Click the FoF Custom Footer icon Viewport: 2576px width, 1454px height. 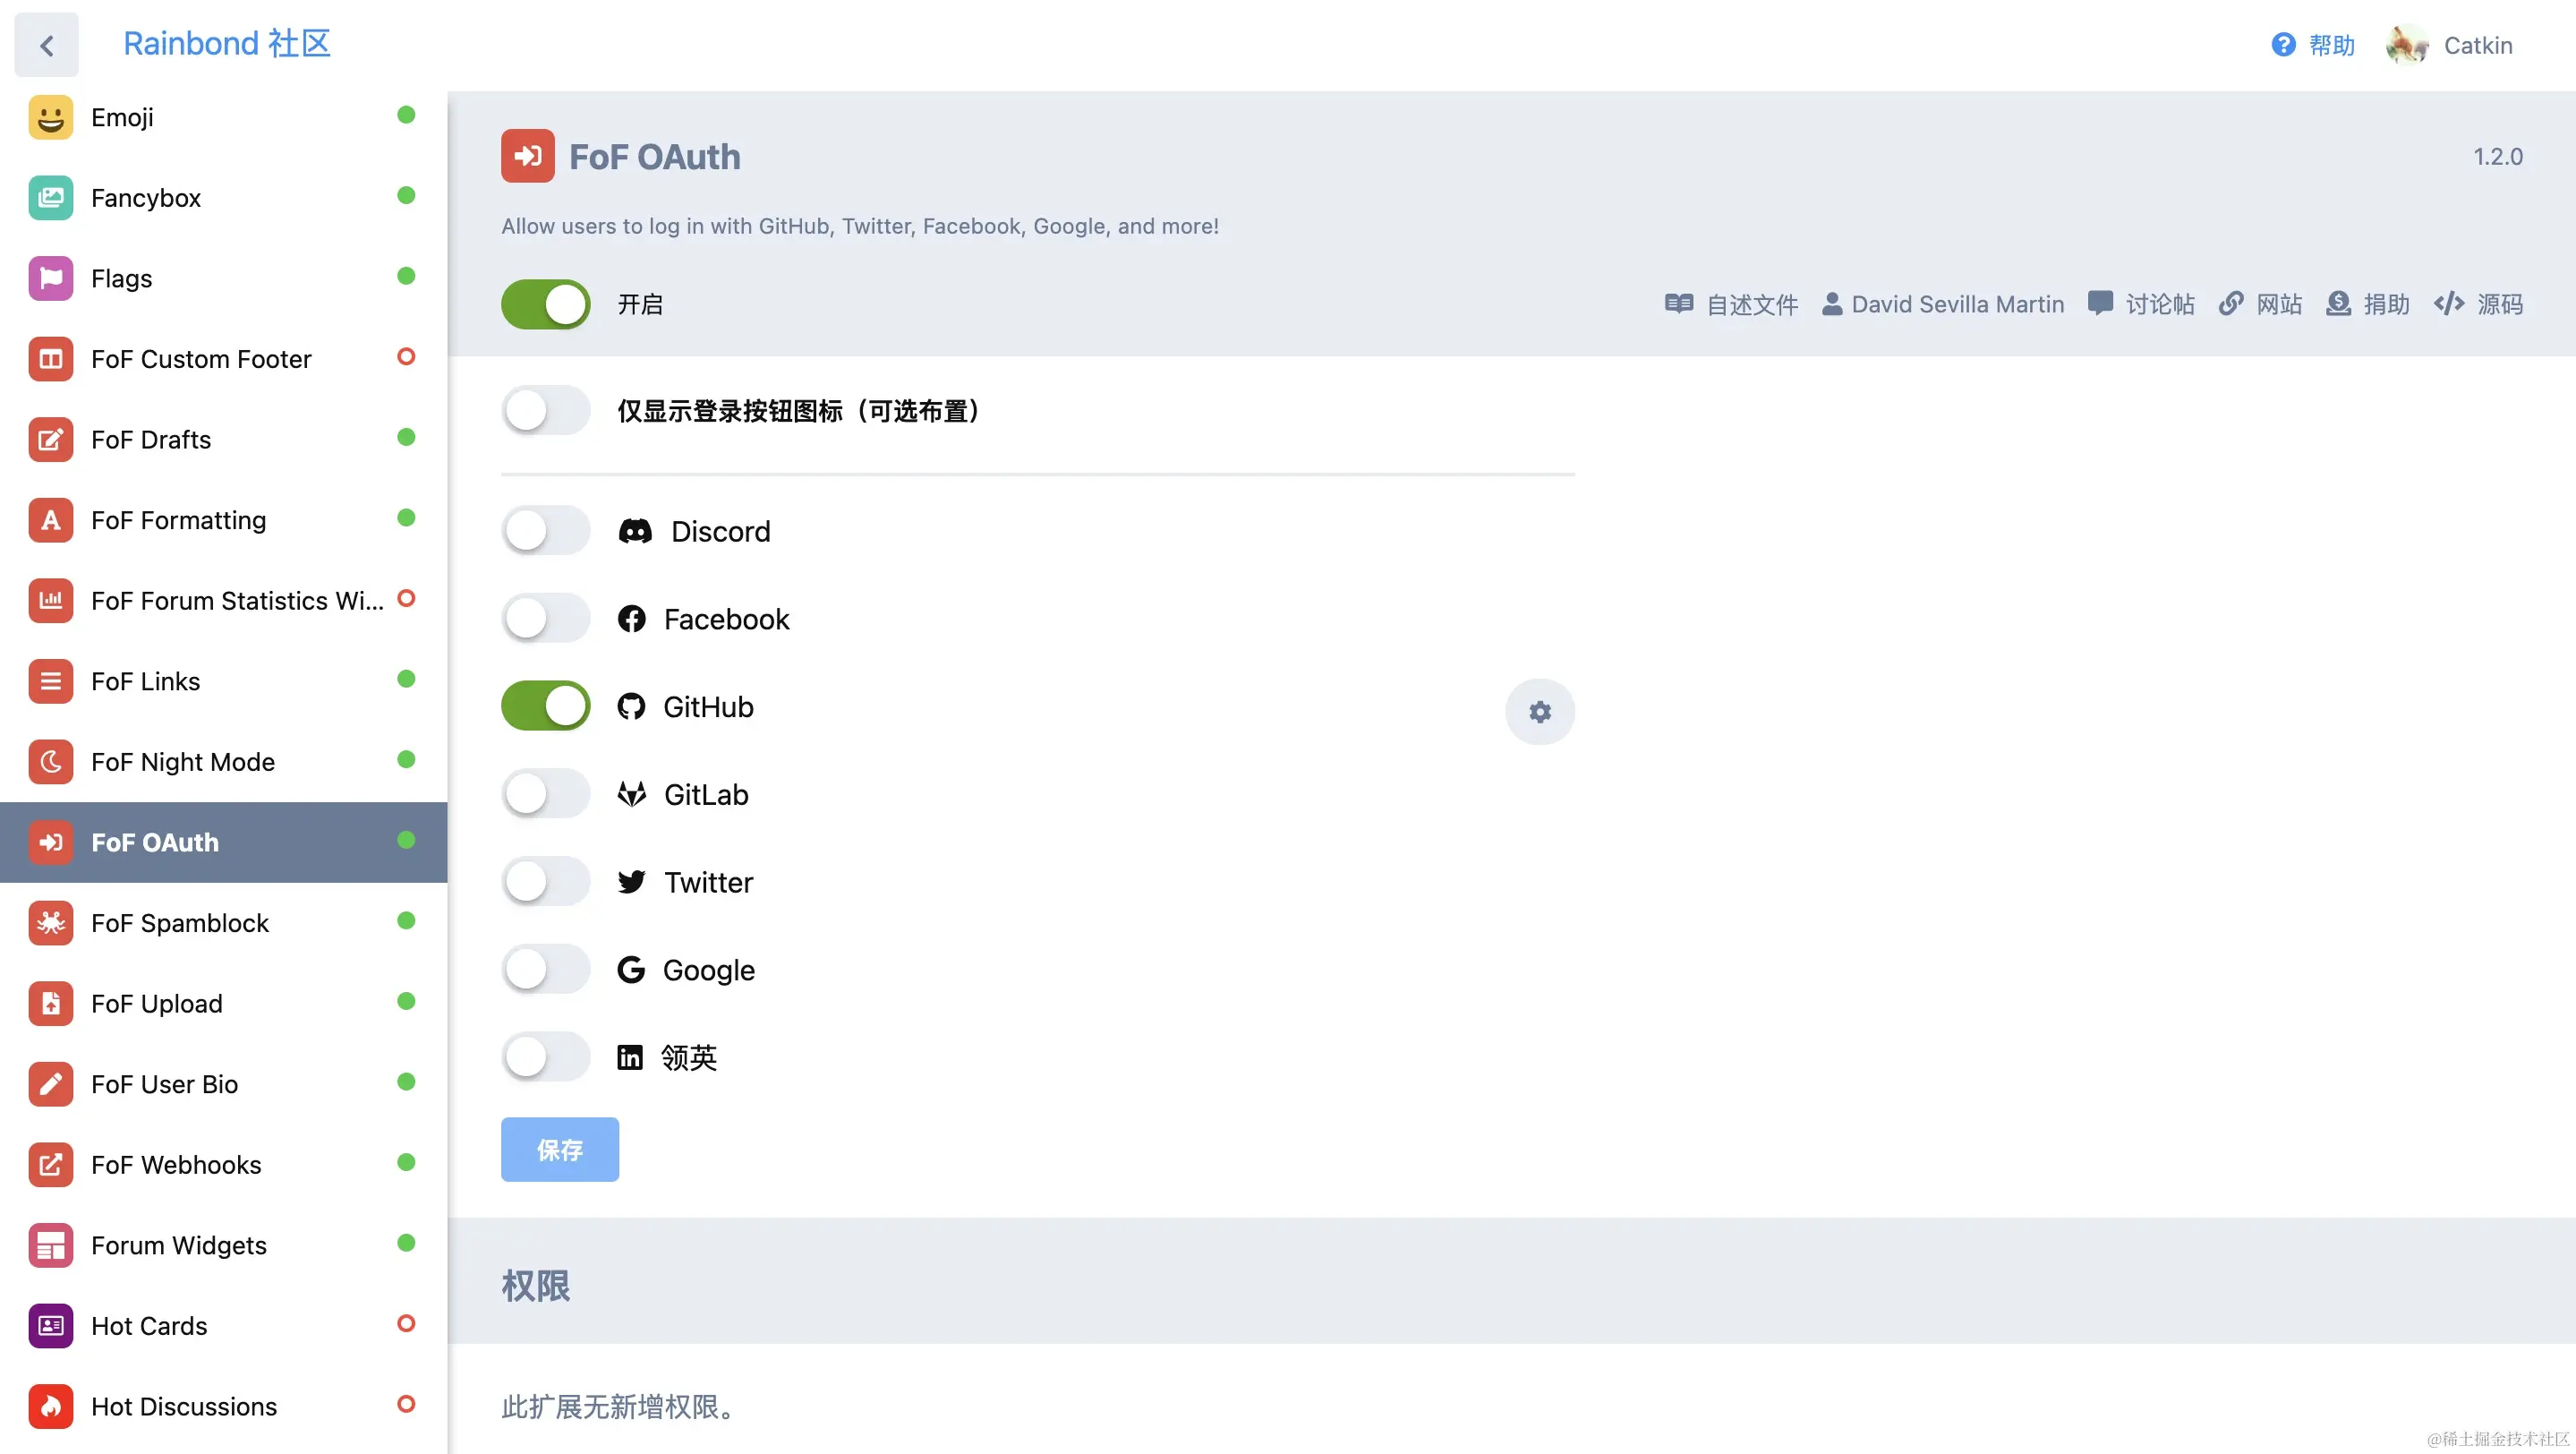[x=51, y=359]
